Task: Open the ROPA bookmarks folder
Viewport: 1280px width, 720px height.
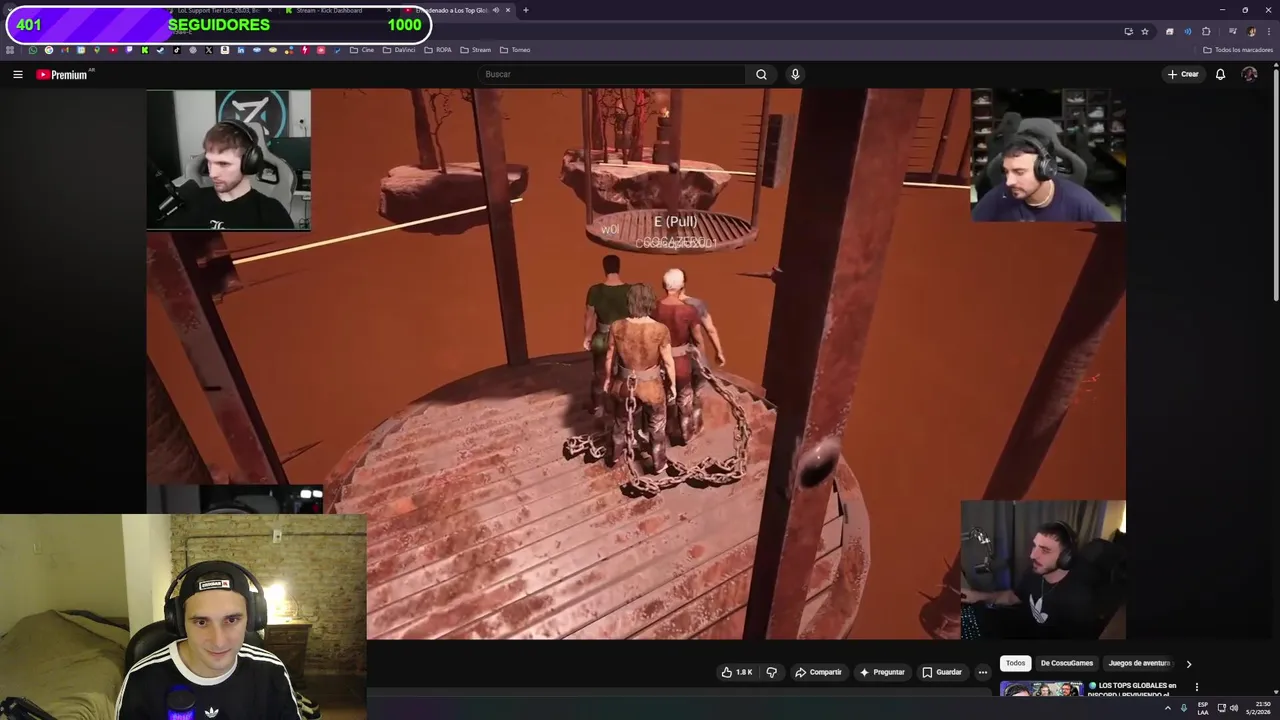Action: pyautogui.click(x=438, y=50)
